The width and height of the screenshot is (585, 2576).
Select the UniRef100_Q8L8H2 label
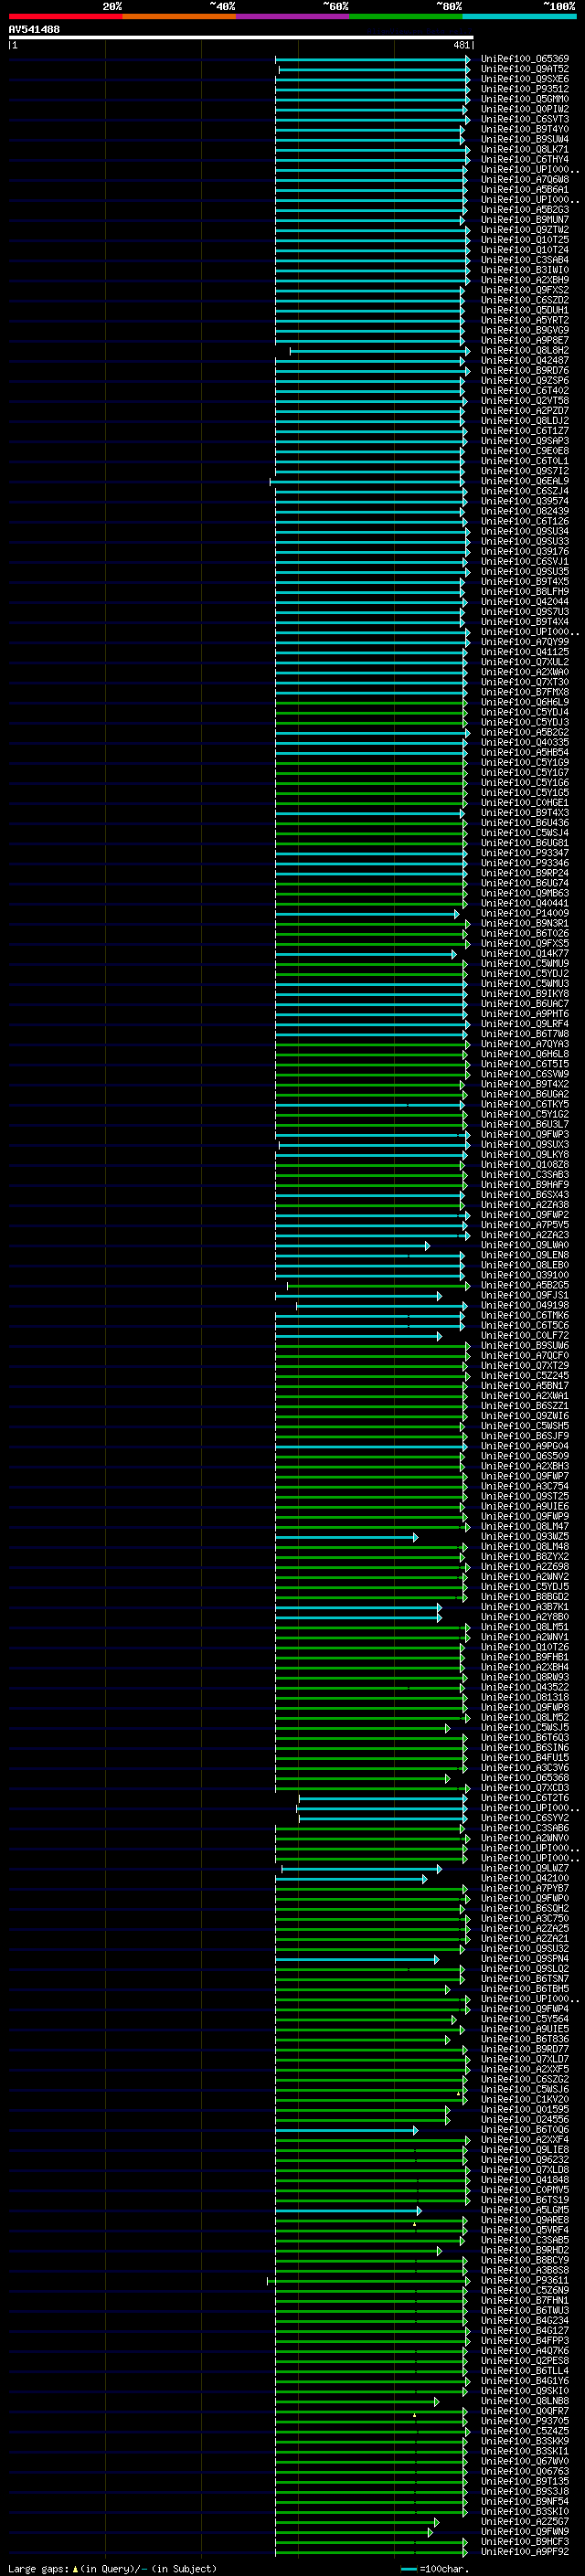(525, 351)
